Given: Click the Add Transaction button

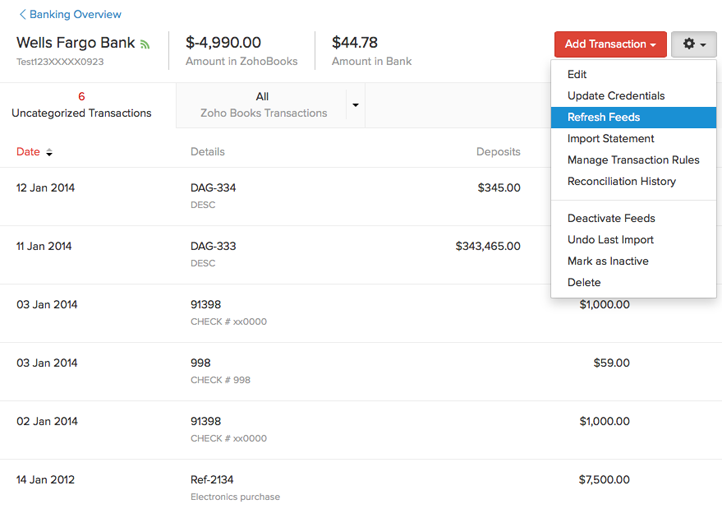Looking at the screenshot, I should tap(610, 44).
